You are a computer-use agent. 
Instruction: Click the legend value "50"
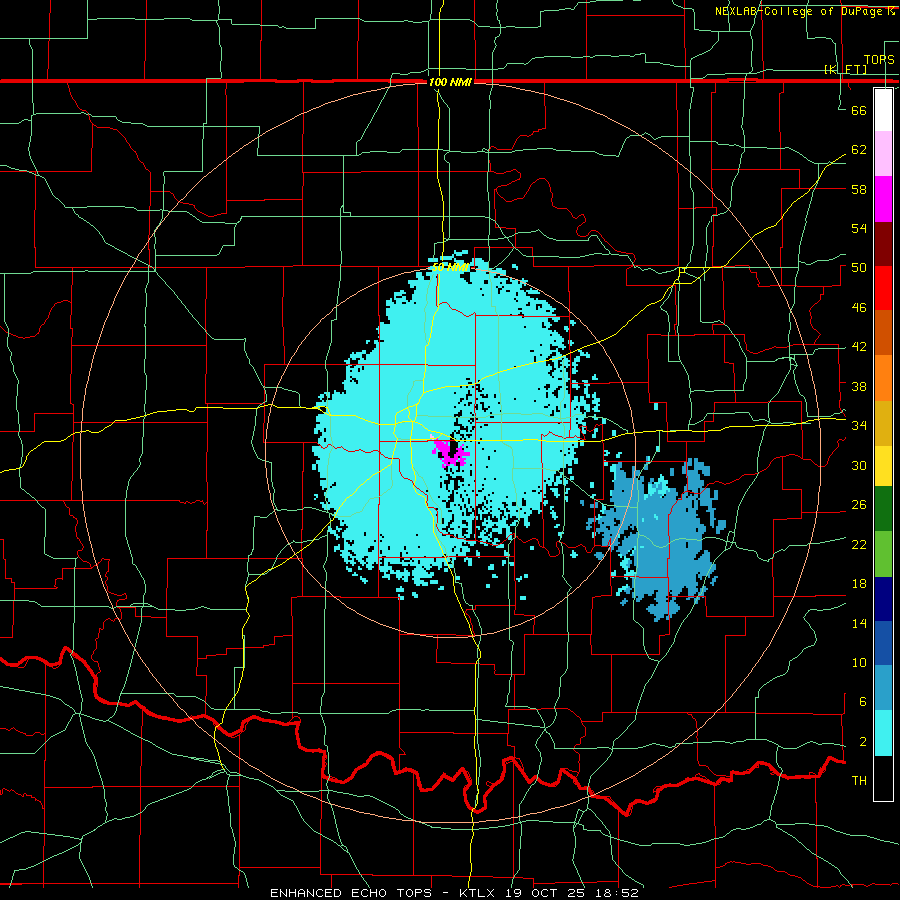(x=859, y=268)
